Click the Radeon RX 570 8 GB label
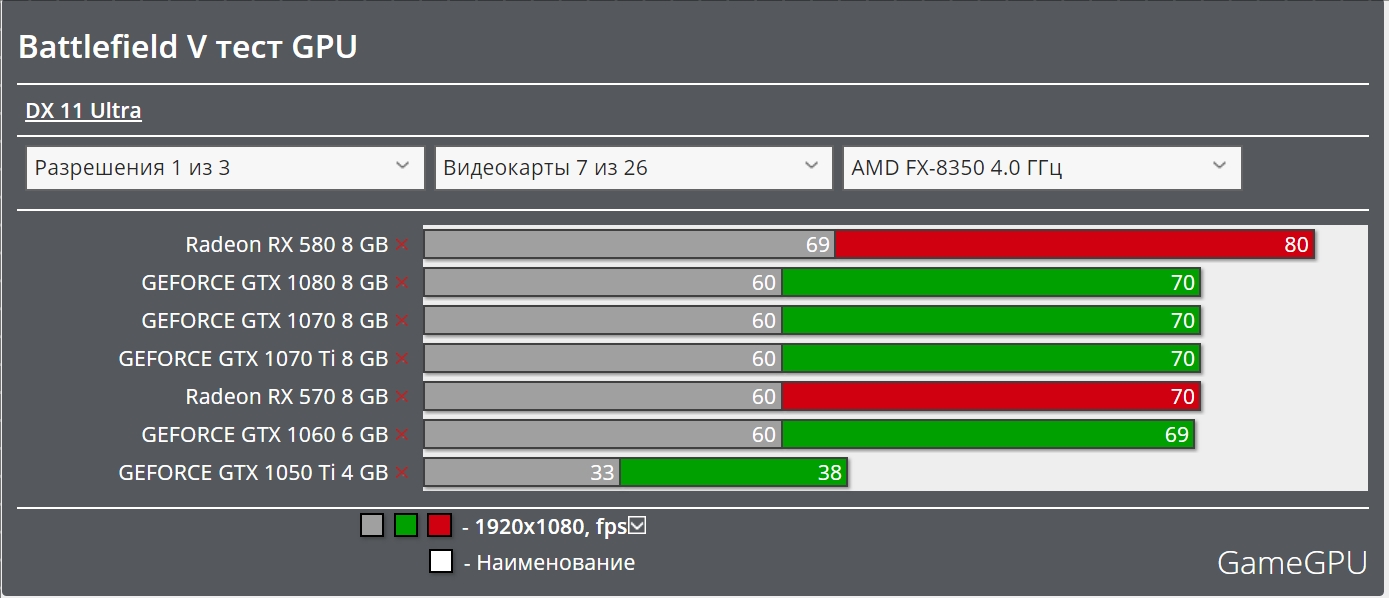1389x598 pixels. [287, 397]
